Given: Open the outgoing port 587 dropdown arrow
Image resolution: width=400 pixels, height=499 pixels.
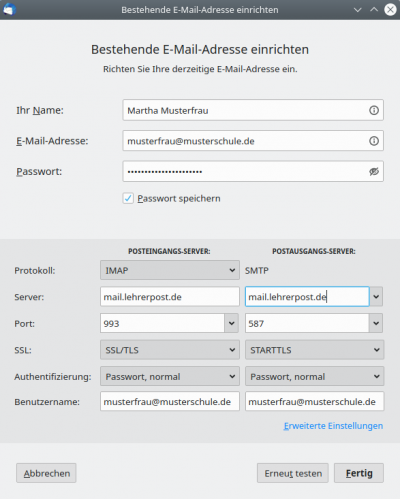Looking at the screenshot, I should tap(376, 323).
